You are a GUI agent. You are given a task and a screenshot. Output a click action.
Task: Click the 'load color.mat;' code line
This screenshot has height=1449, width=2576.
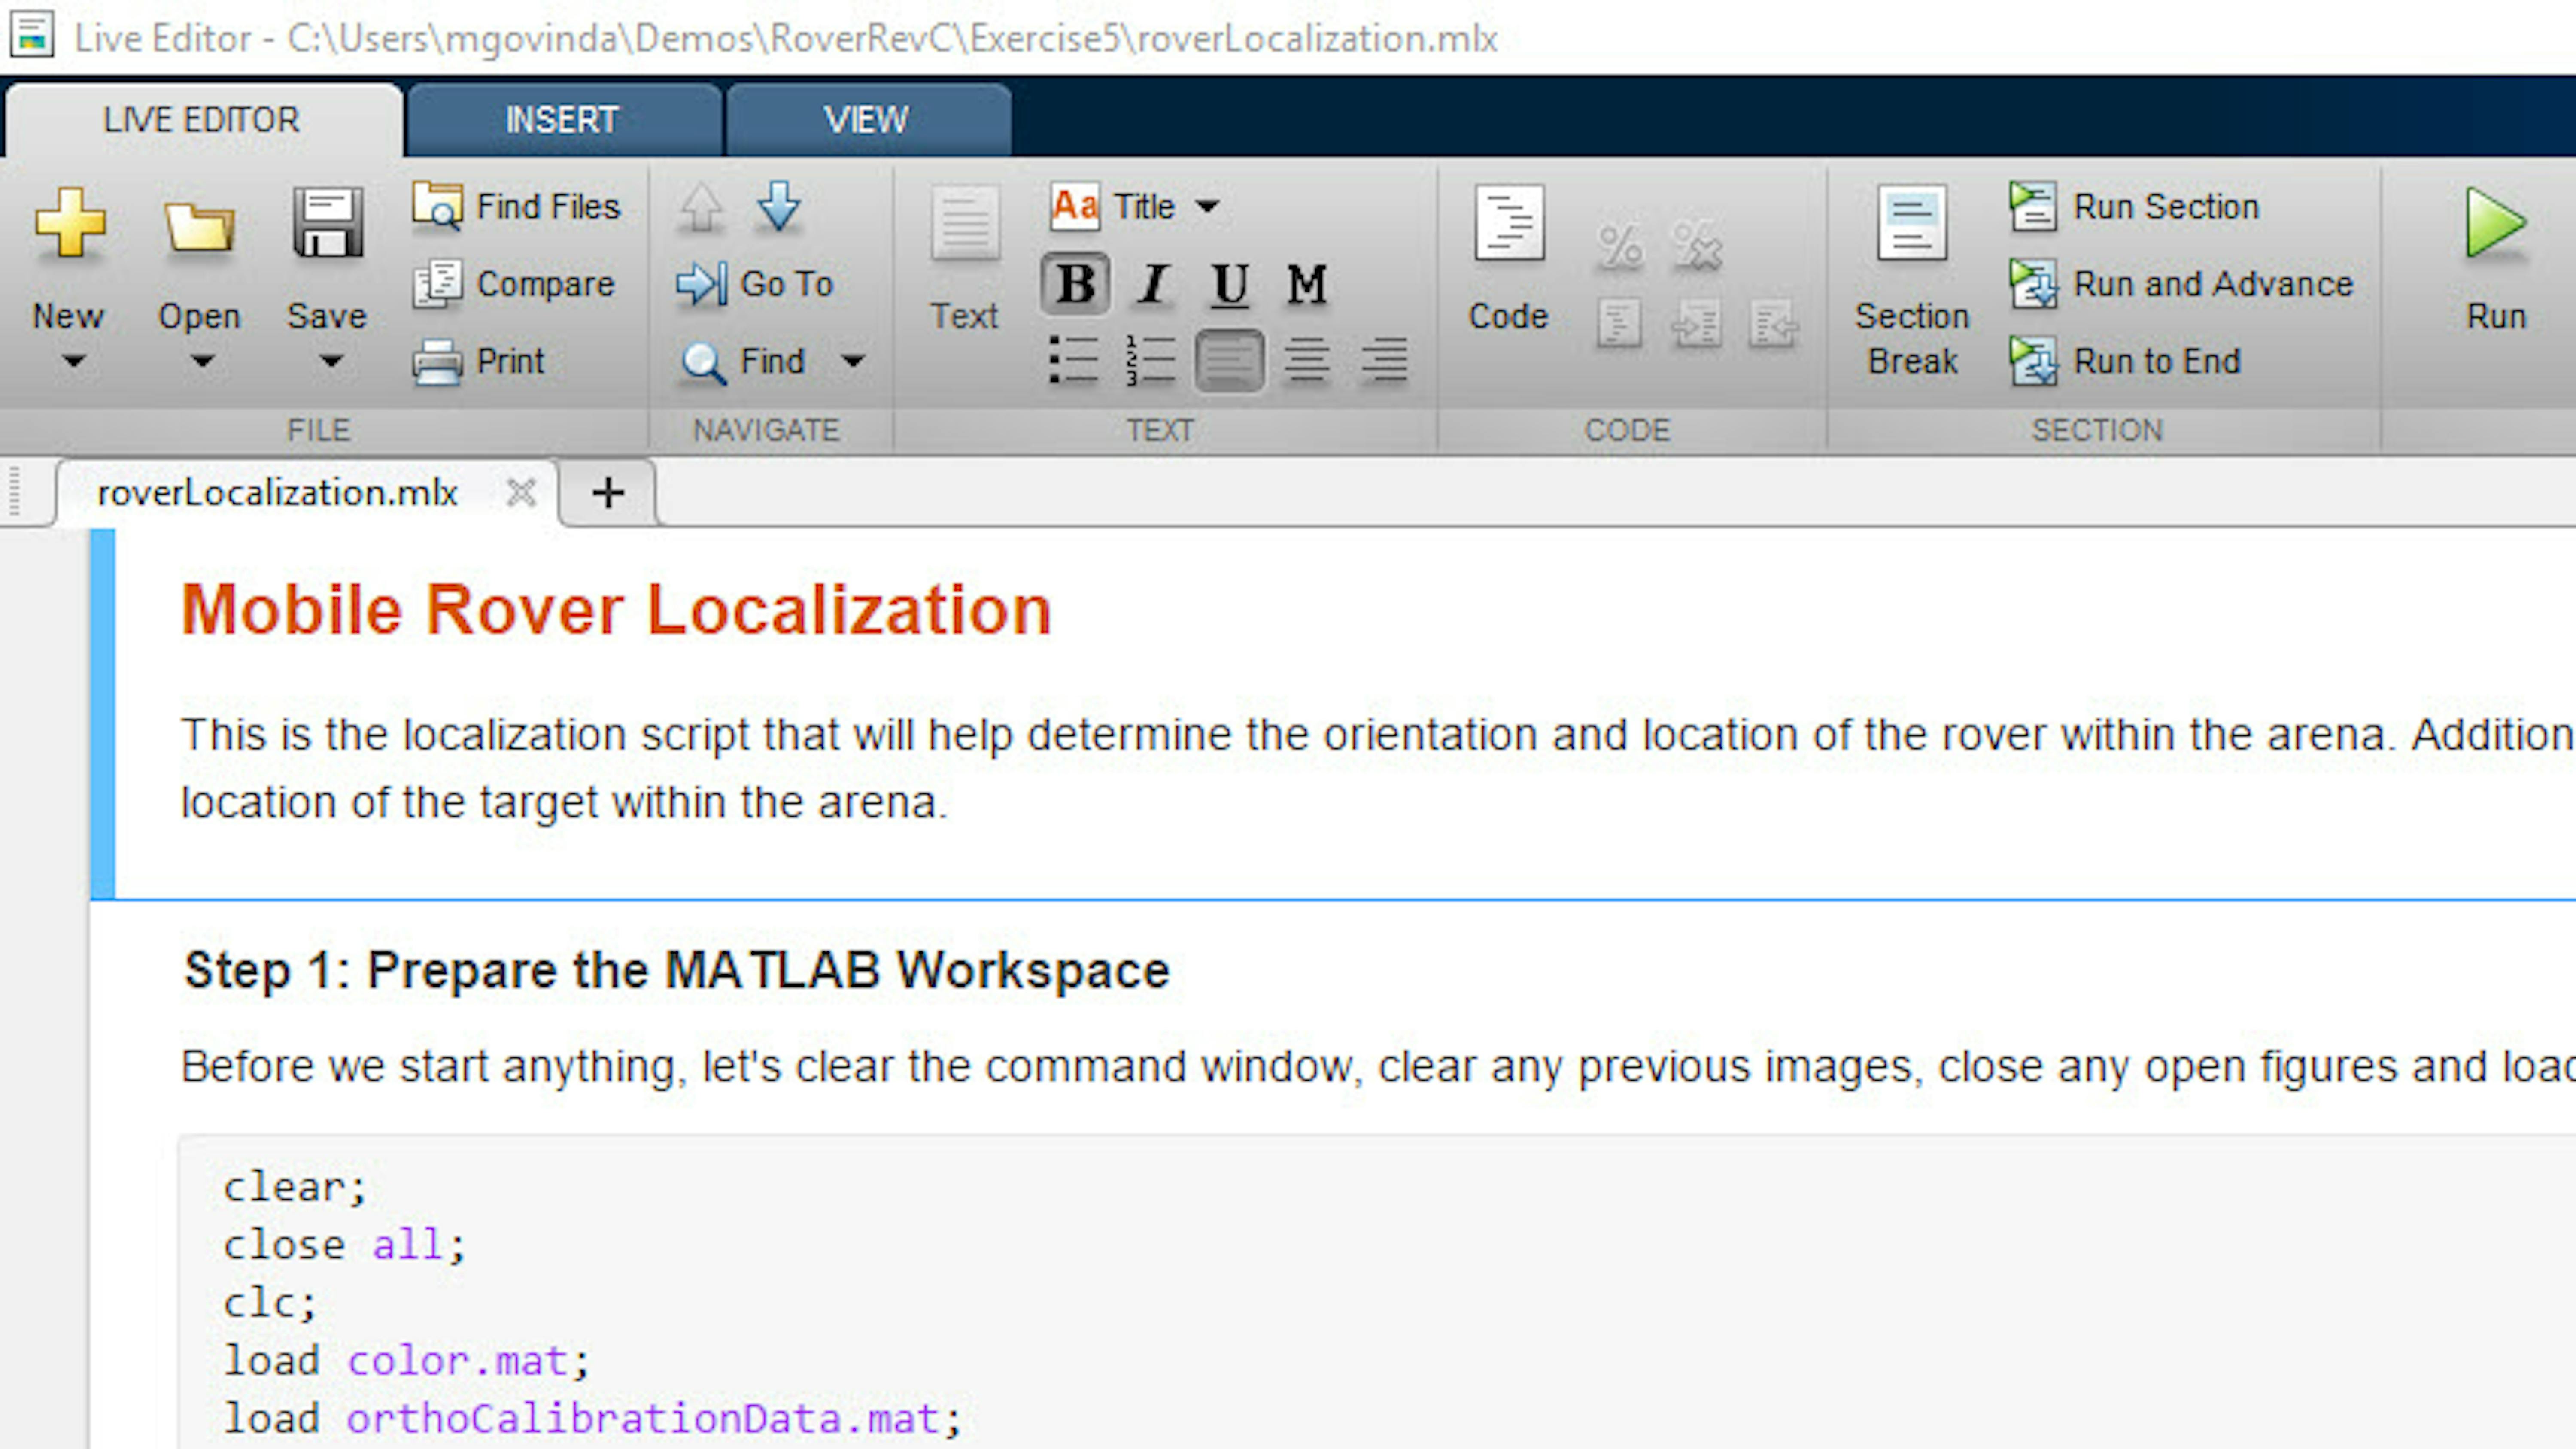(407, 1360)
